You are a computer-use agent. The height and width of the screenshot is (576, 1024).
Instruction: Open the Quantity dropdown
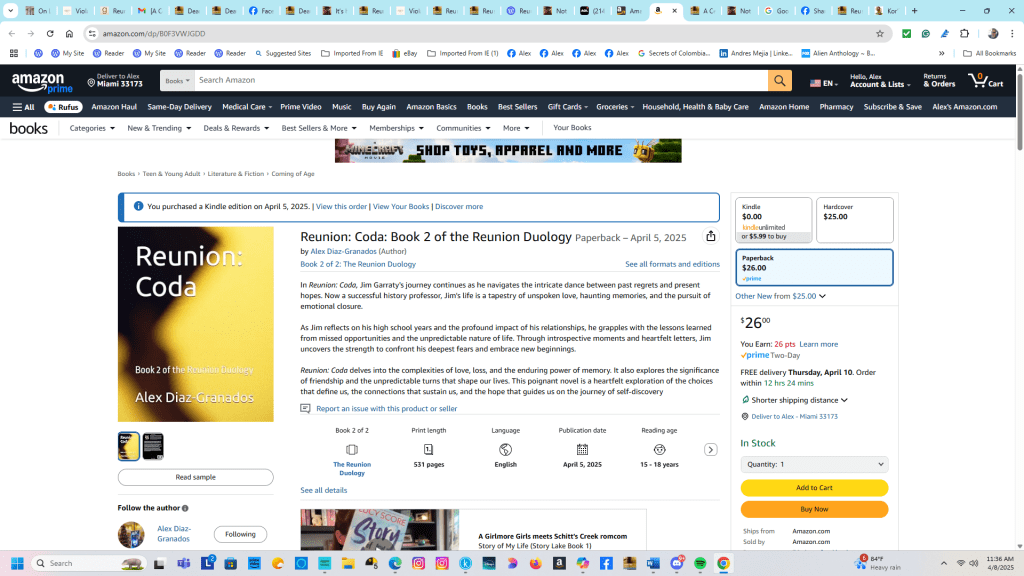814,464
